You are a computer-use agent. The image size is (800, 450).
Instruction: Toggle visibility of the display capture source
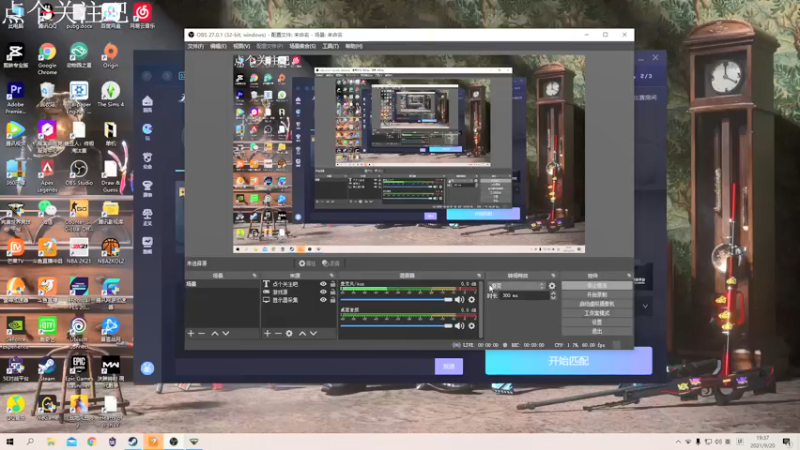pyautogui.click(x=323, y=300)
